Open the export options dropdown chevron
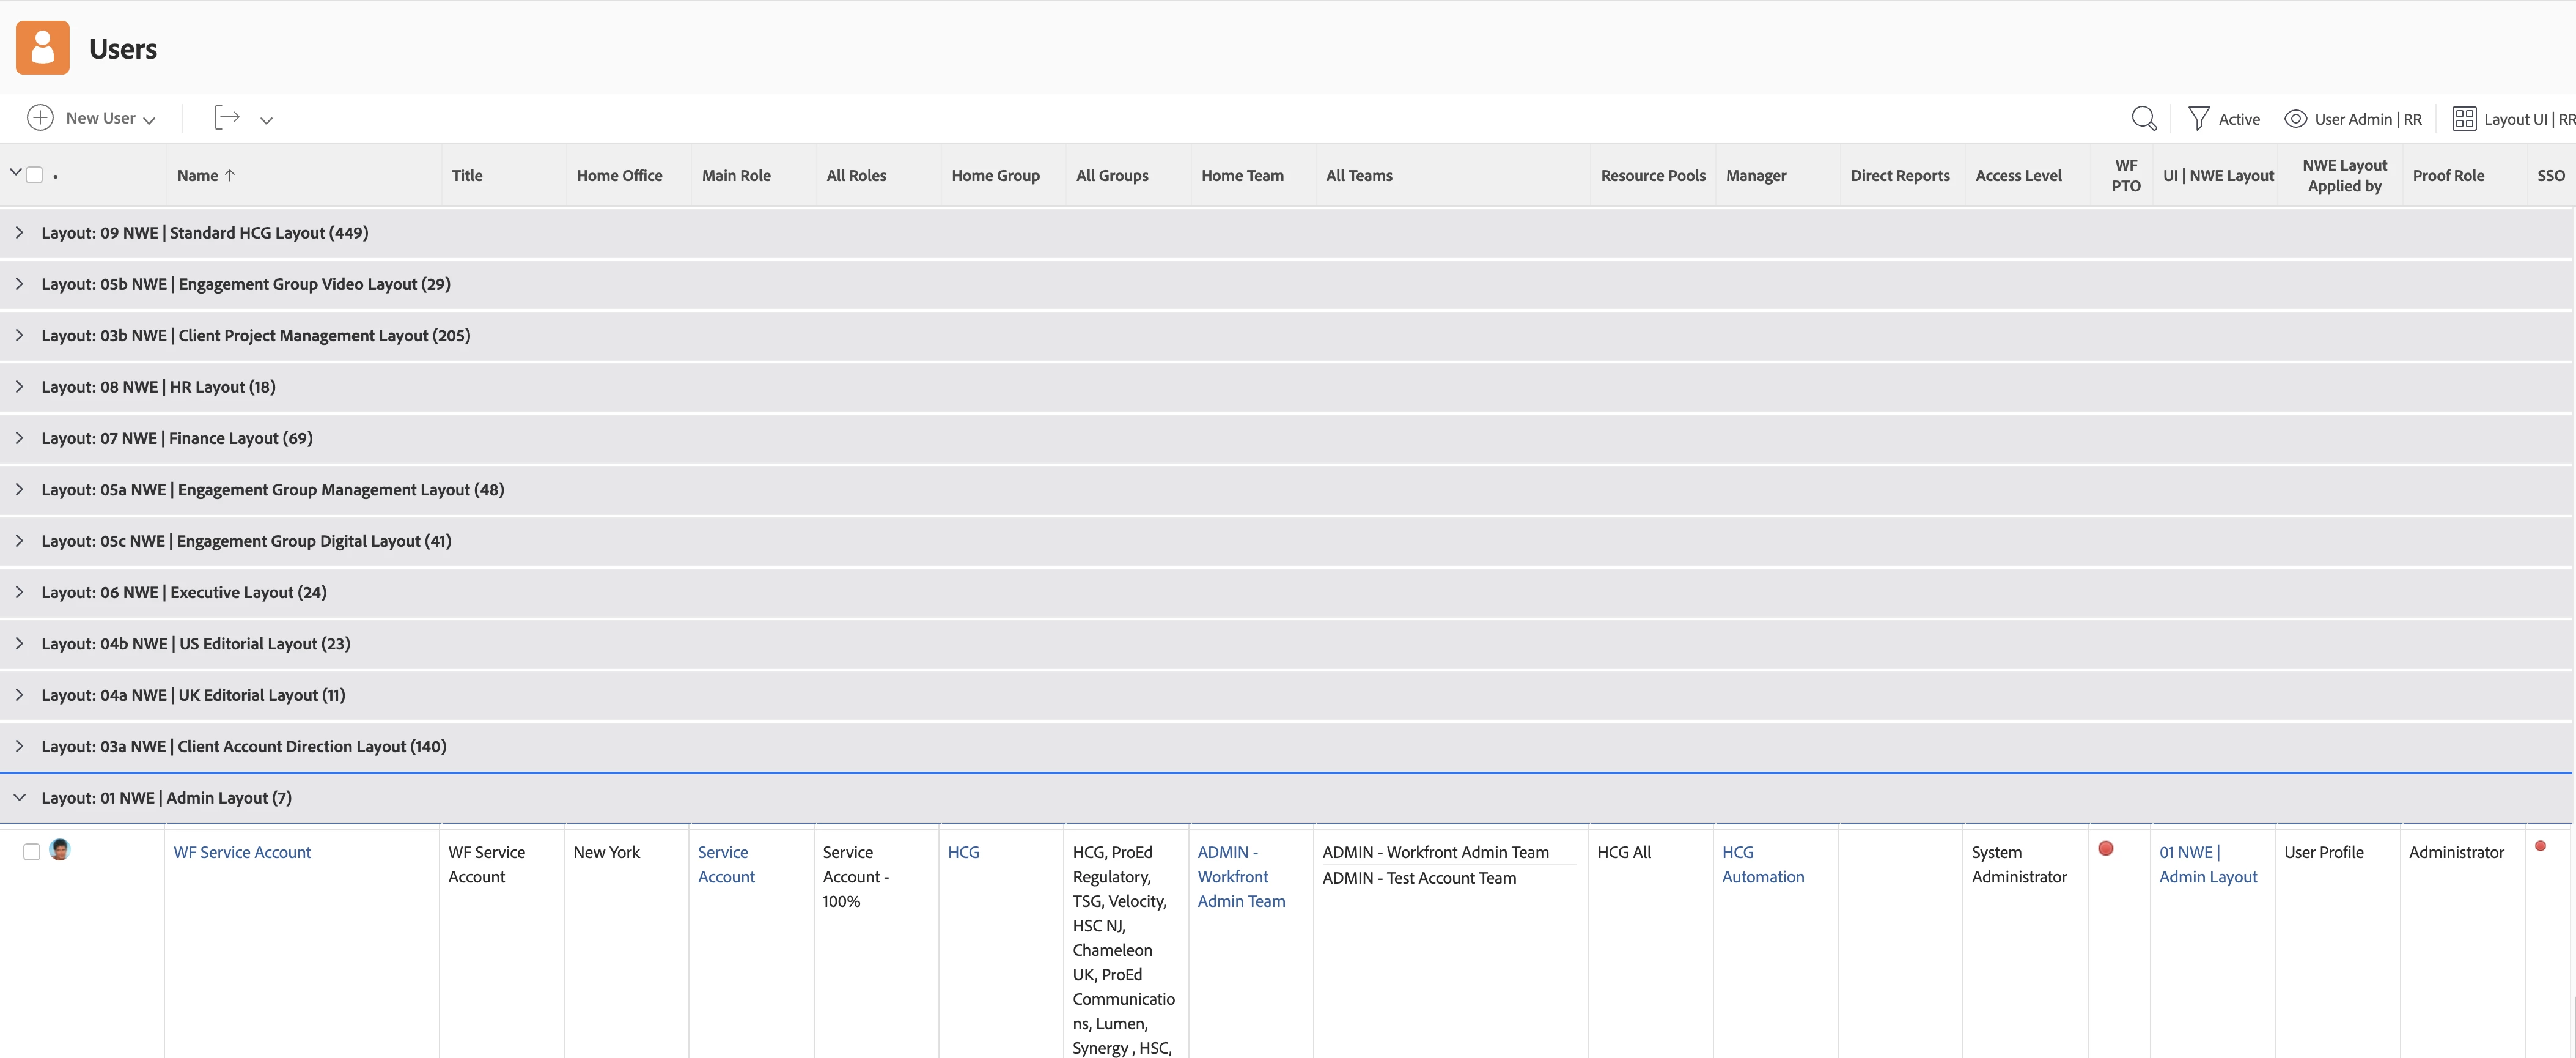The image size is (2576, 1058). (266, 120)
